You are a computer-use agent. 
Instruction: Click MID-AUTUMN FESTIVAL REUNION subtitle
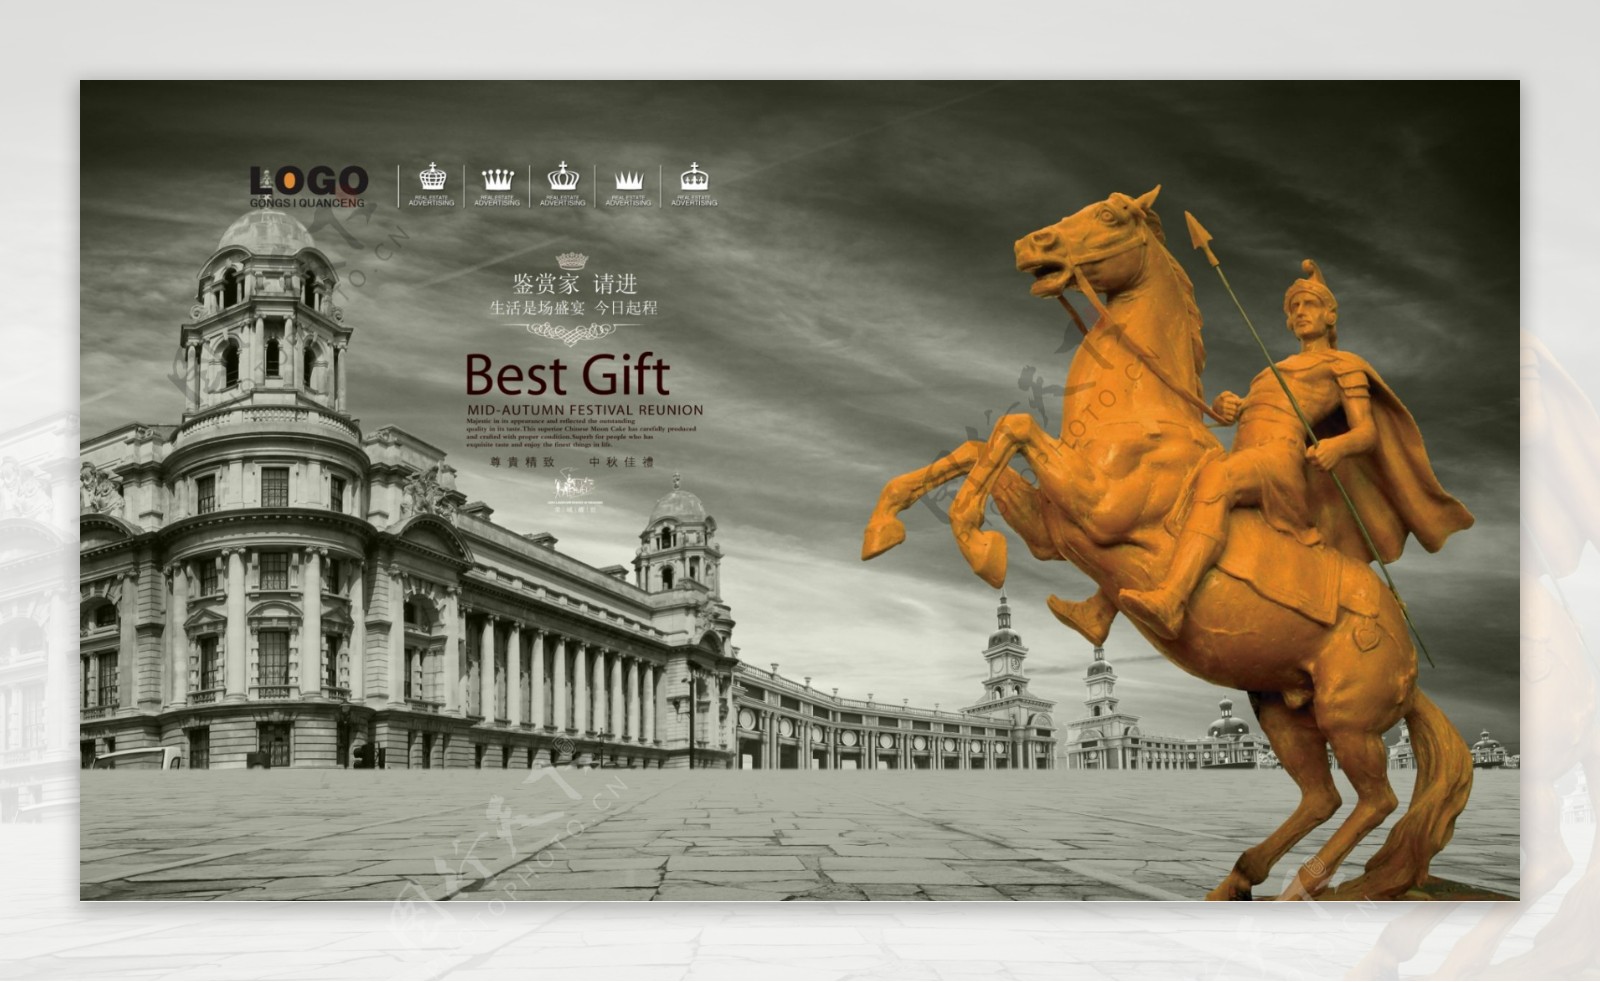point(585,410)
